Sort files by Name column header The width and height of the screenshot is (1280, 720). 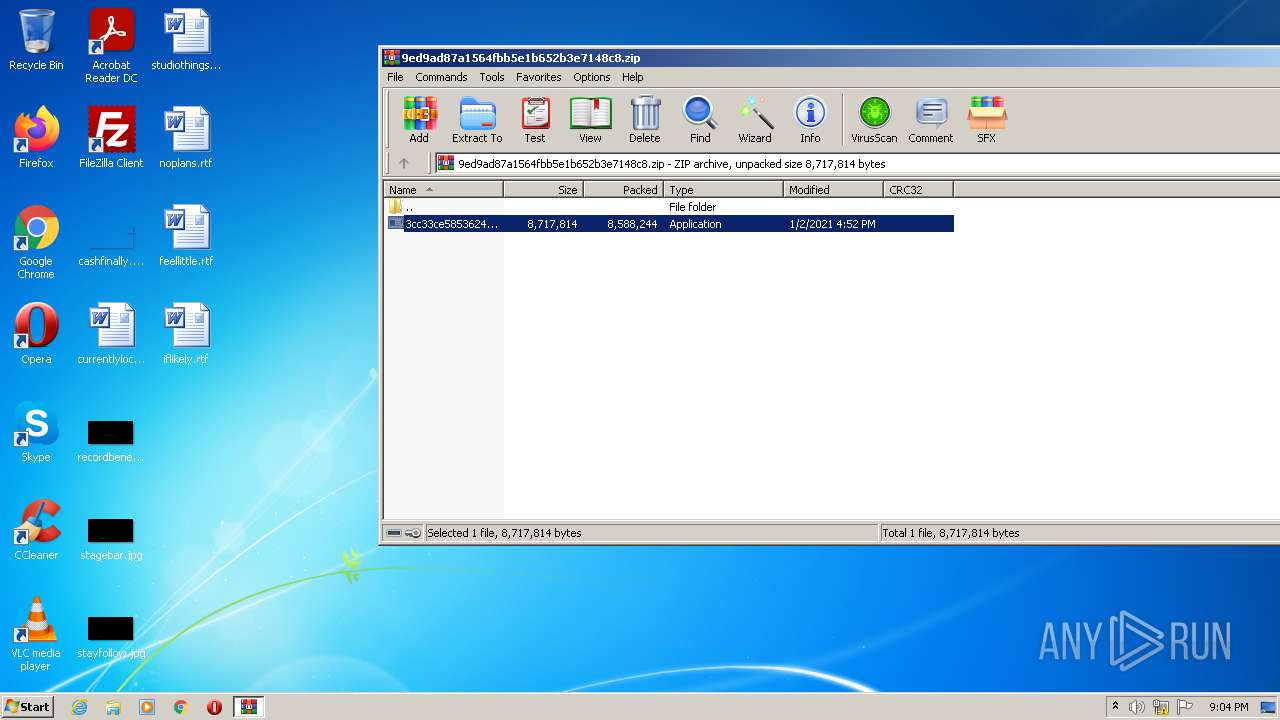(444, 189)
